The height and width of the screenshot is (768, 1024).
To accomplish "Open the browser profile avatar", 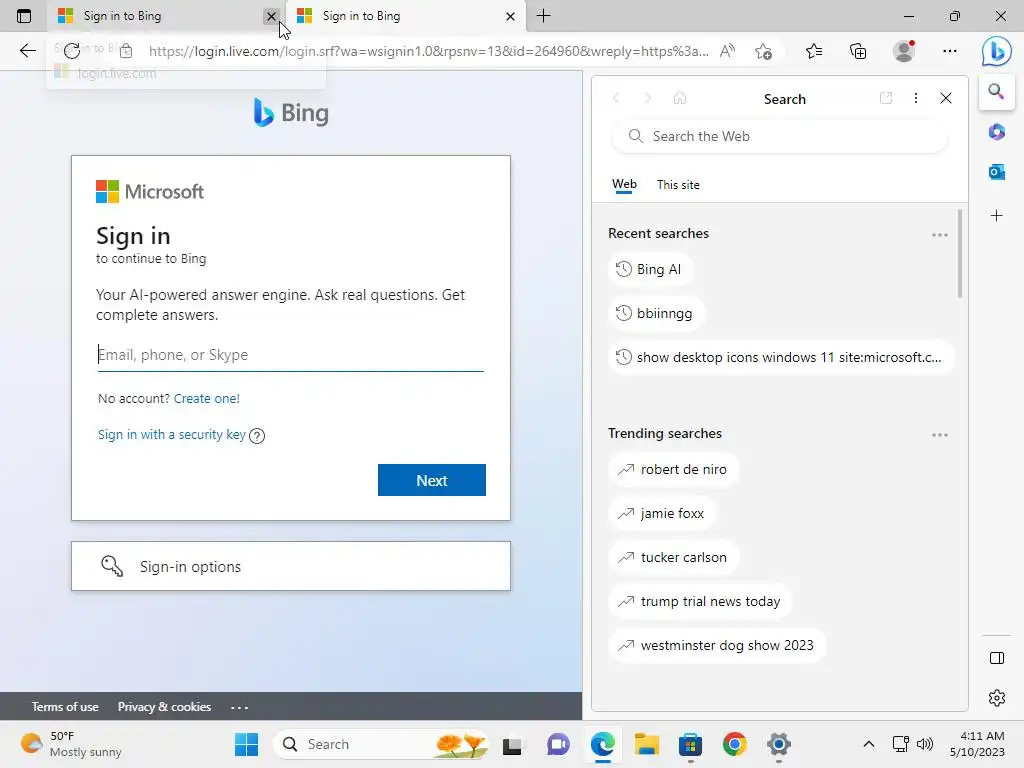I will point(904,51).
